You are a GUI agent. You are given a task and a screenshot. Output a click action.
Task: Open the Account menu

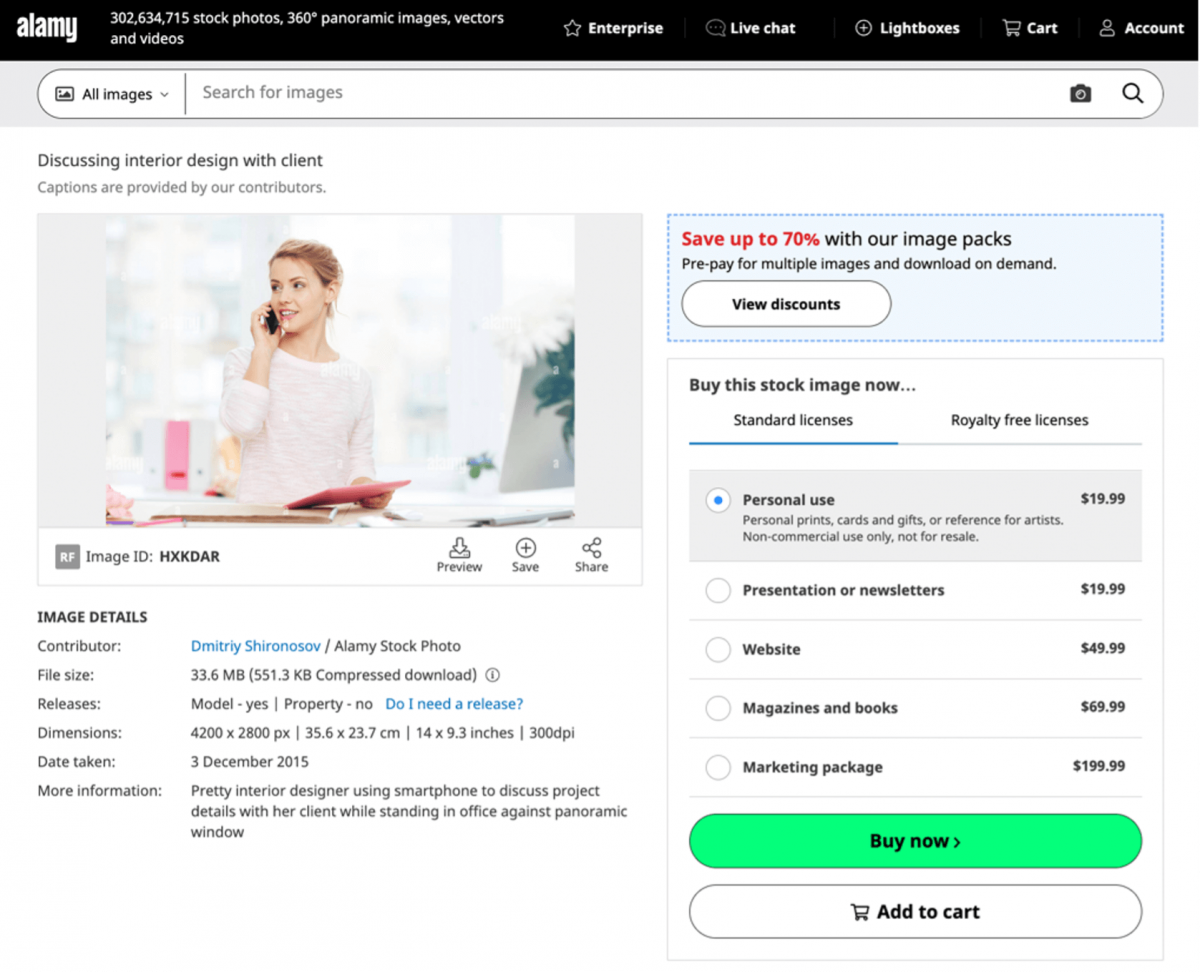[x=1141, y=28]
